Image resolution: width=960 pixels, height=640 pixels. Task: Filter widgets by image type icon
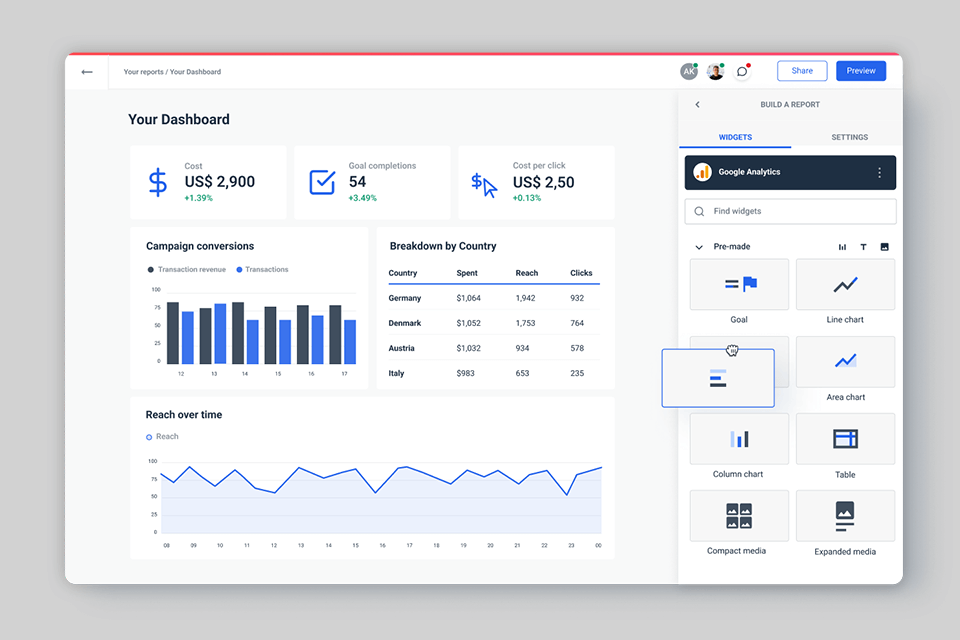[x=884, y=247]
